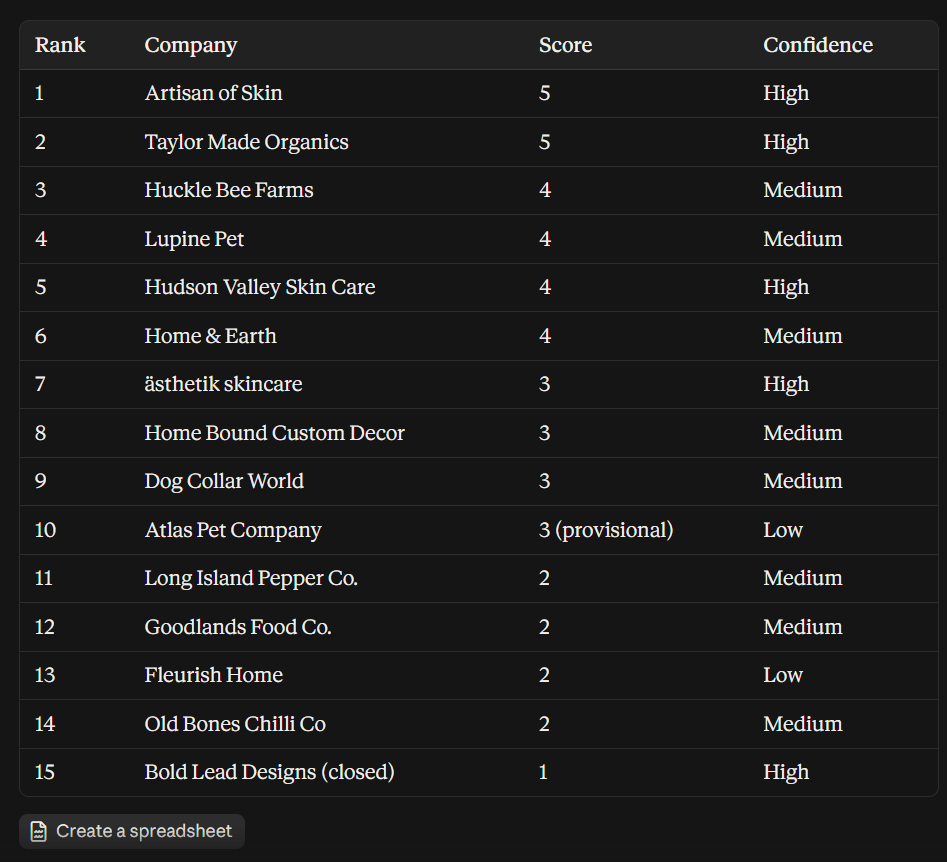Click Medium confidence for Dog Collar World

coord(803,481)
